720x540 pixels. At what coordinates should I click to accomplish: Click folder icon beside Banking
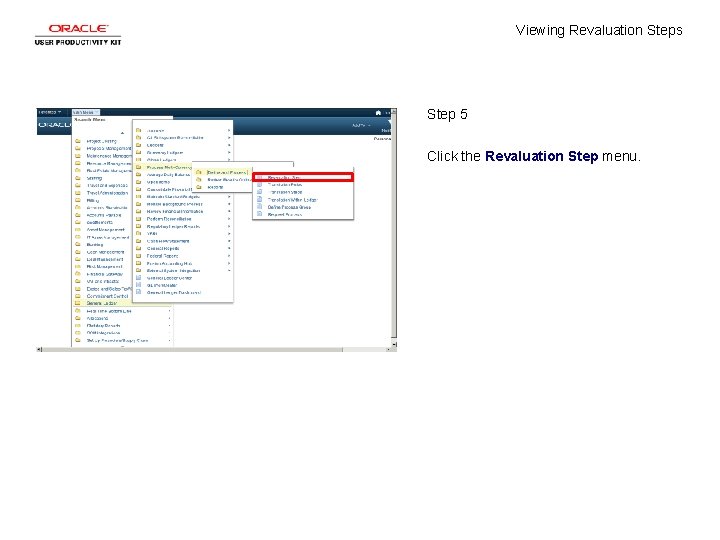[x=78, y=244]
